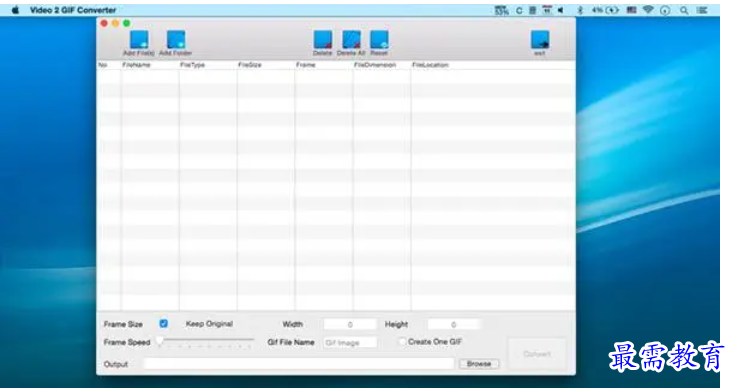
Task: Open the Wi-Fi menu bar icon
Action: click(648, 10)
